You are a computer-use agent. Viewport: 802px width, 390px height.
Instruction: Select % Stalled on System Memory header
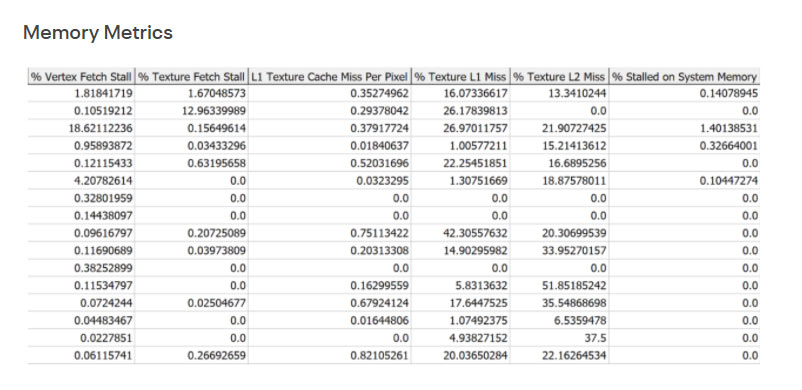tap(684, 77)
